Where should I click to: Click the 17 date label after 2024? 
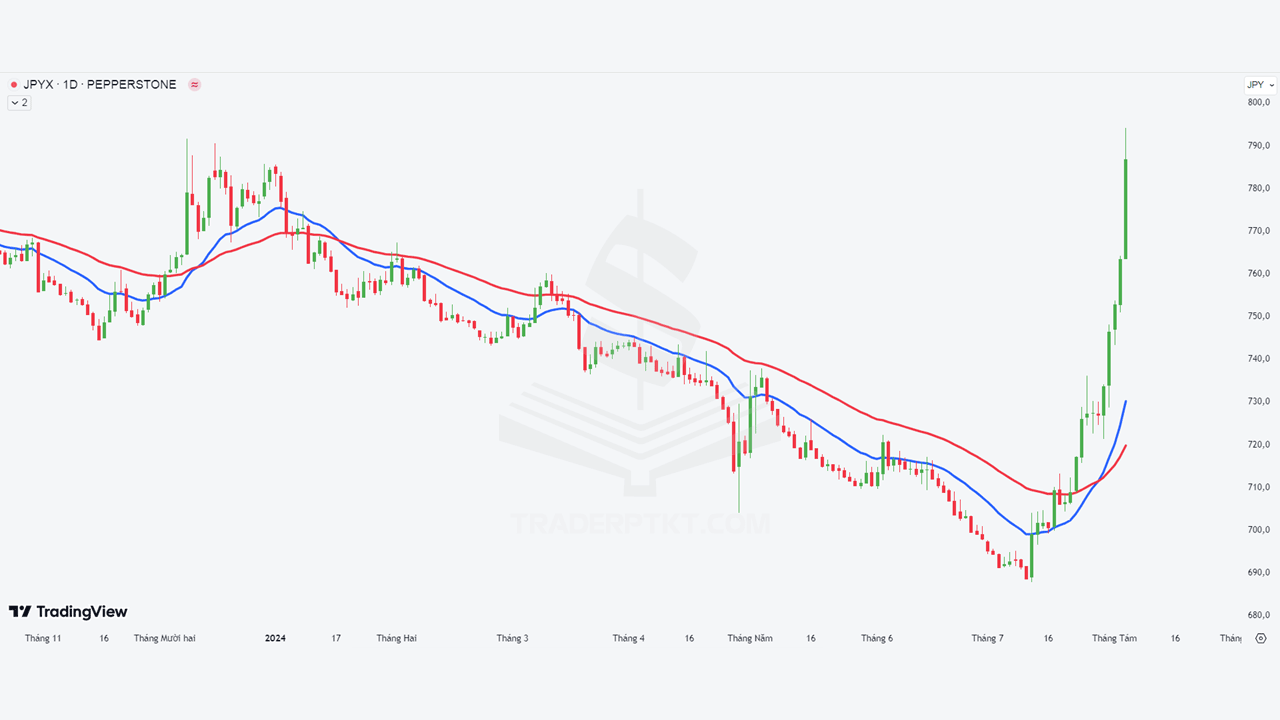coord(337,638)
